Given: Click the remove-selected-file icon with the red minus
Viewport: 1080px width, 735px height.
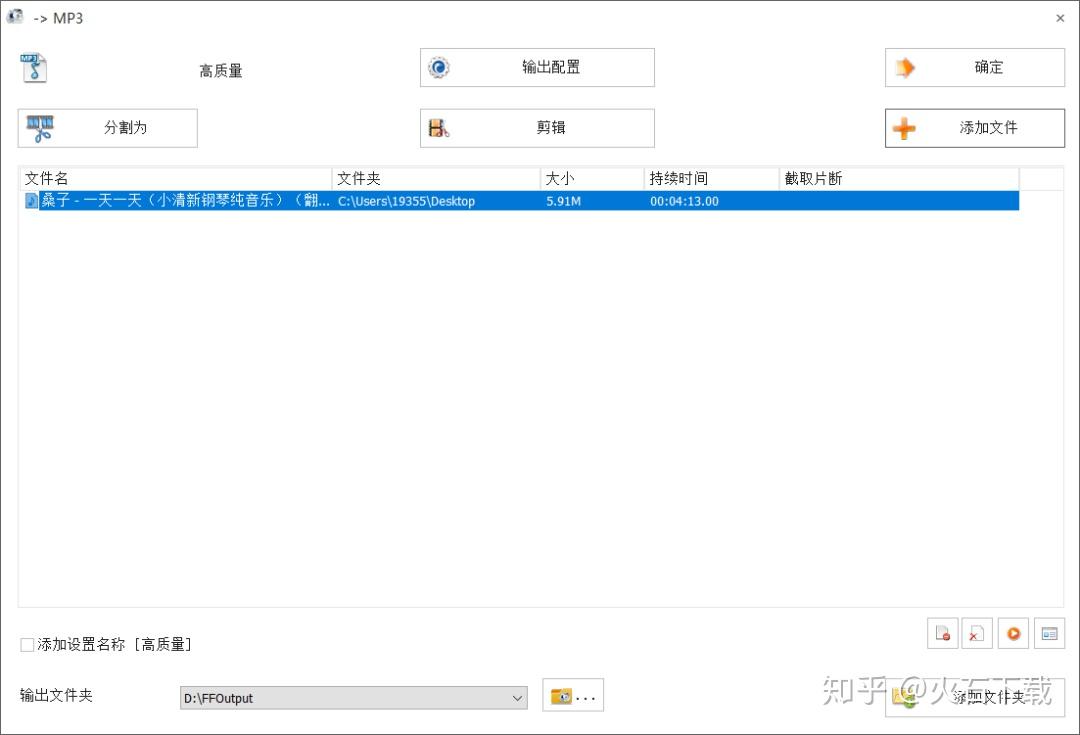Looking at the screenshot, I should click(x=942, y=633).
